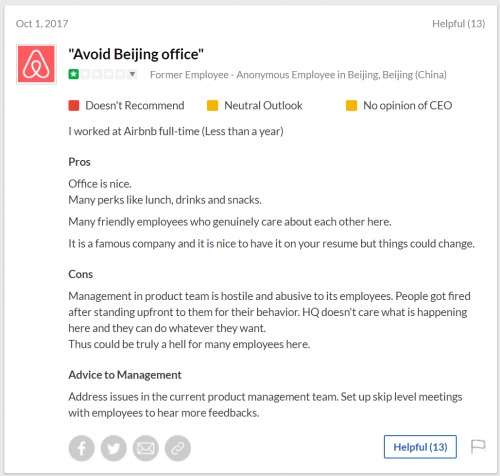Click the Former Employee location text

click(x=298, y=75)
